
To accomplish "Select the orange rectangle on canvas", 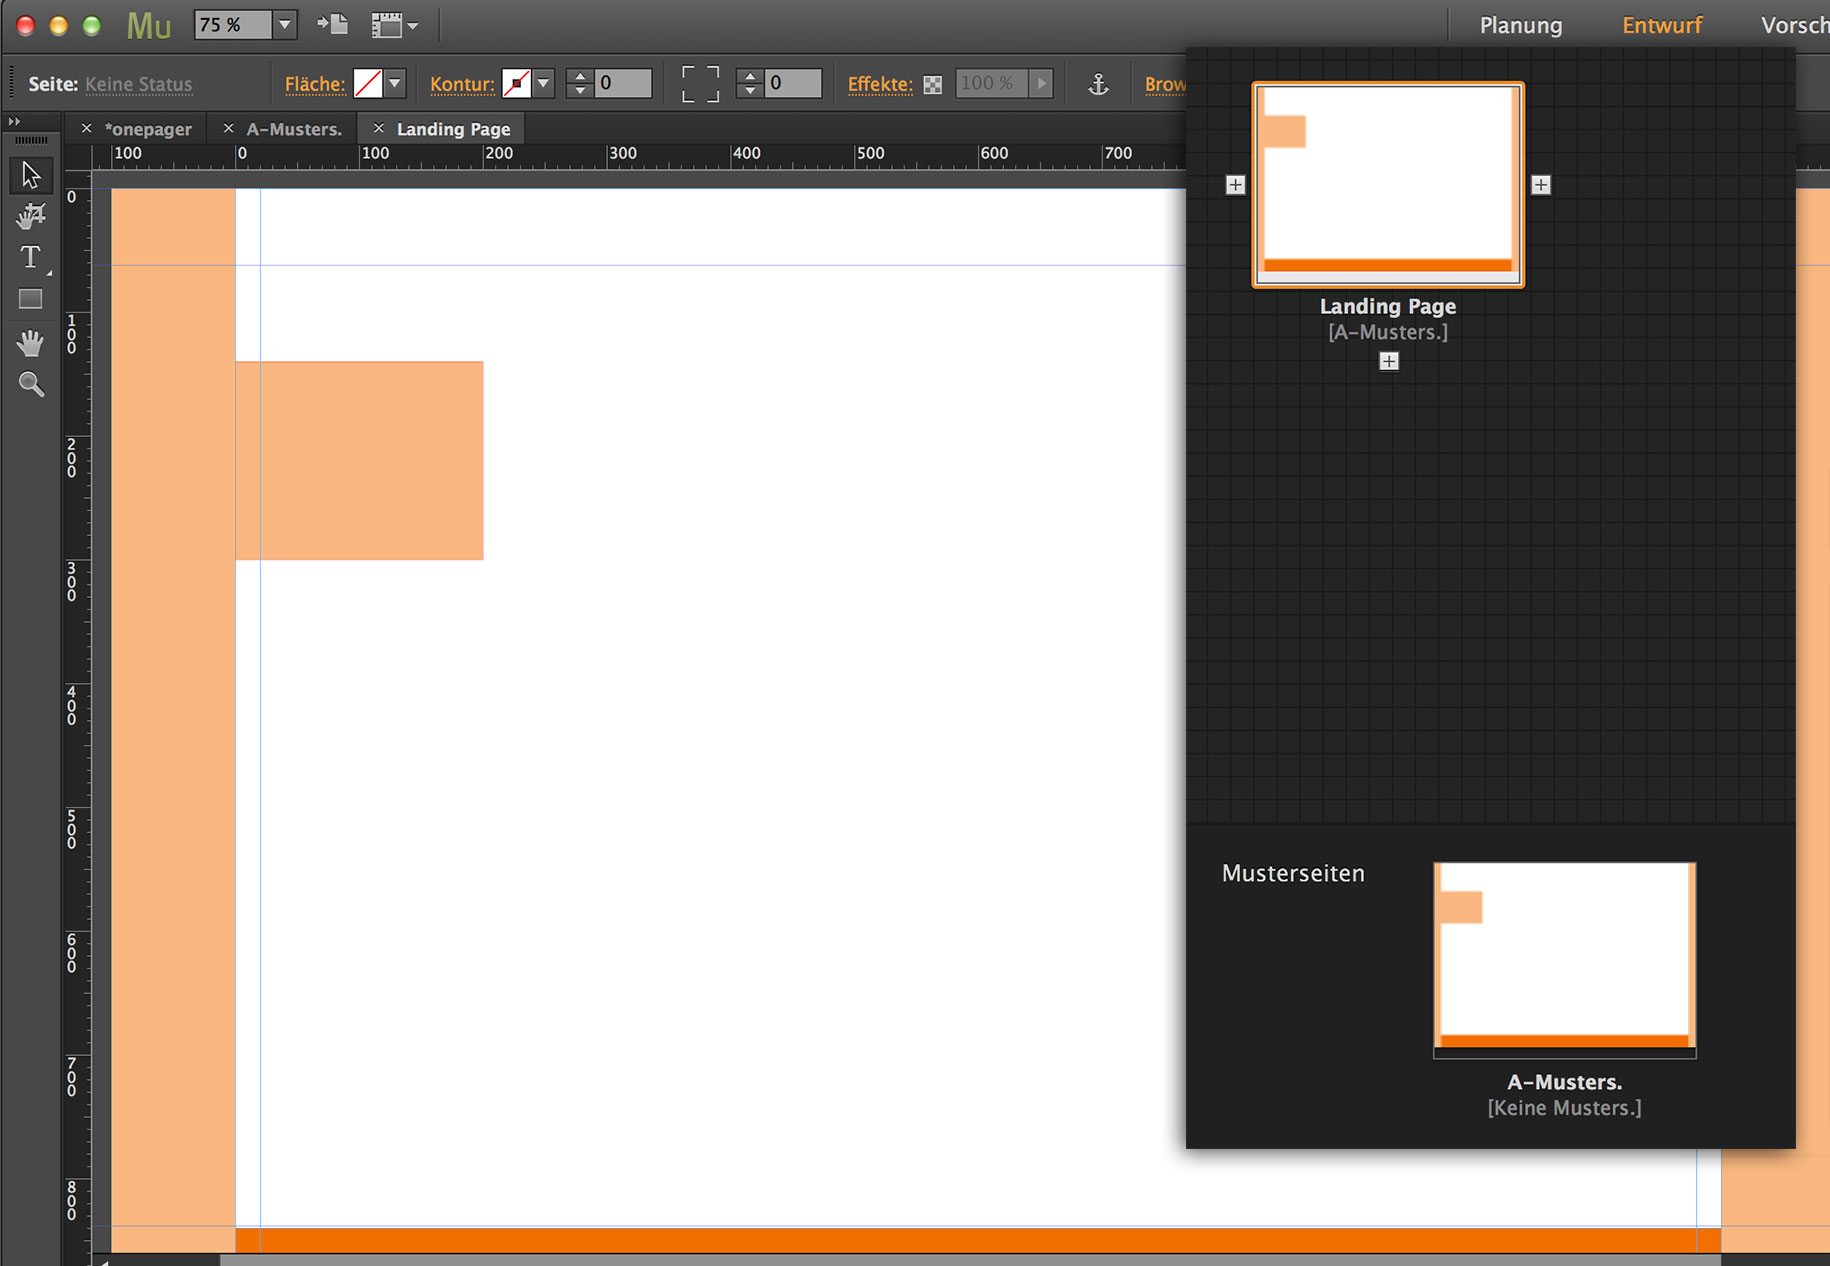I will [x=360, y=461].
